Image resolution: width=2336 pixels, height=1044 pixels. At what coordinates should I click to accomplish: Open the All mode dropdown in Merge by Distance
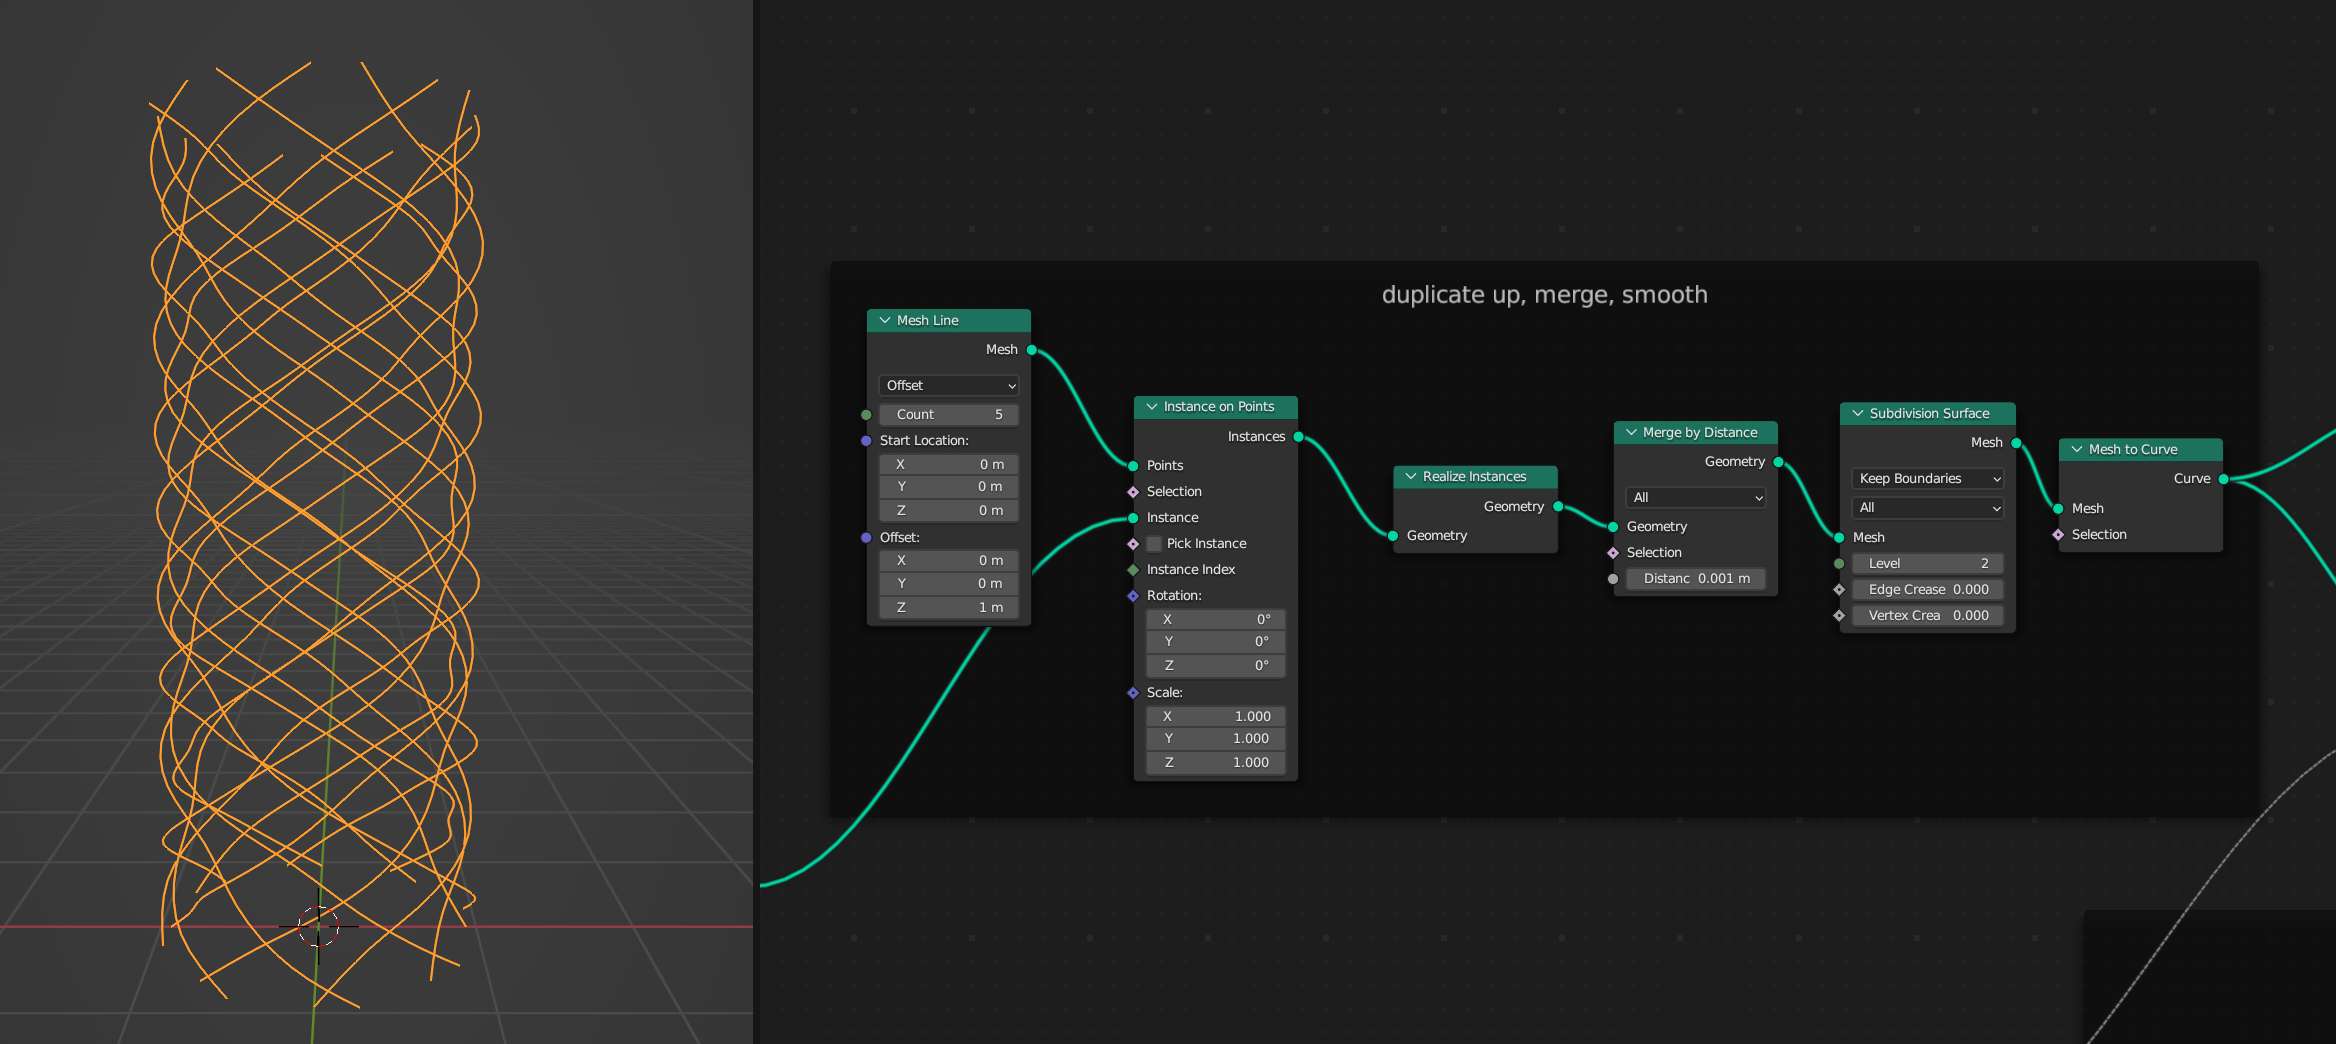[1696, 498]
